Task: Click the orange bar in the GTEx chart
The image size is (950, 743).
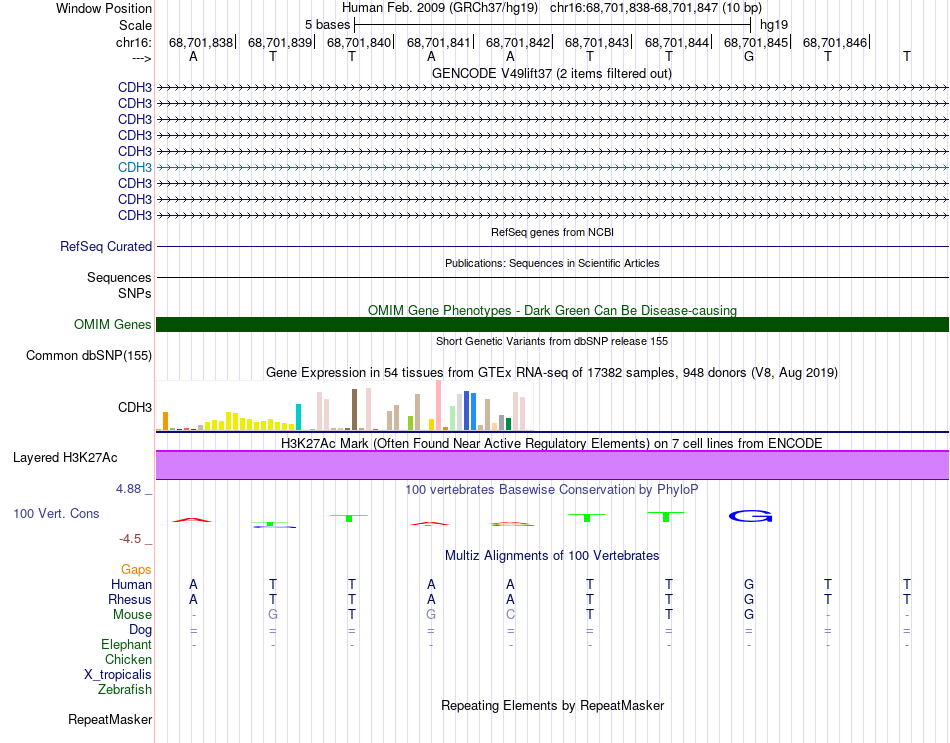Action: [165, 421]
